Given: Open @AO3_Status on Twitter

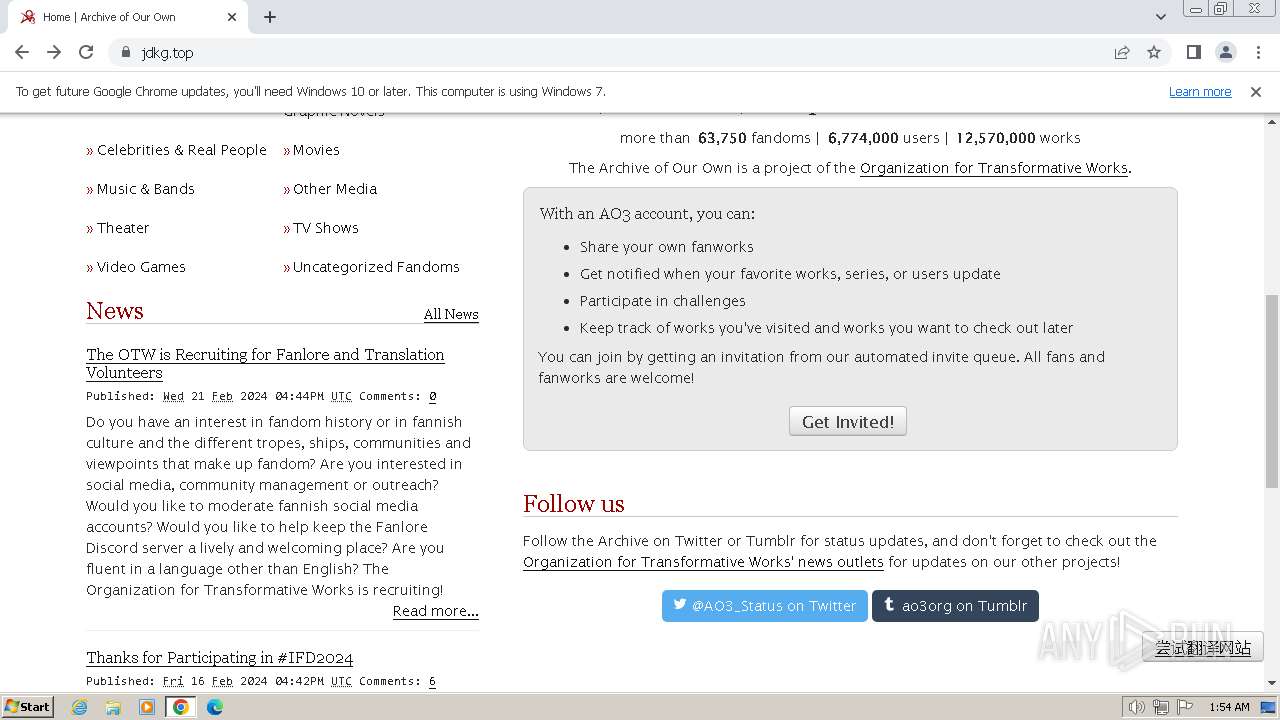Looking at the screenshot, I should pyautogui.click(x=765, y=606).
